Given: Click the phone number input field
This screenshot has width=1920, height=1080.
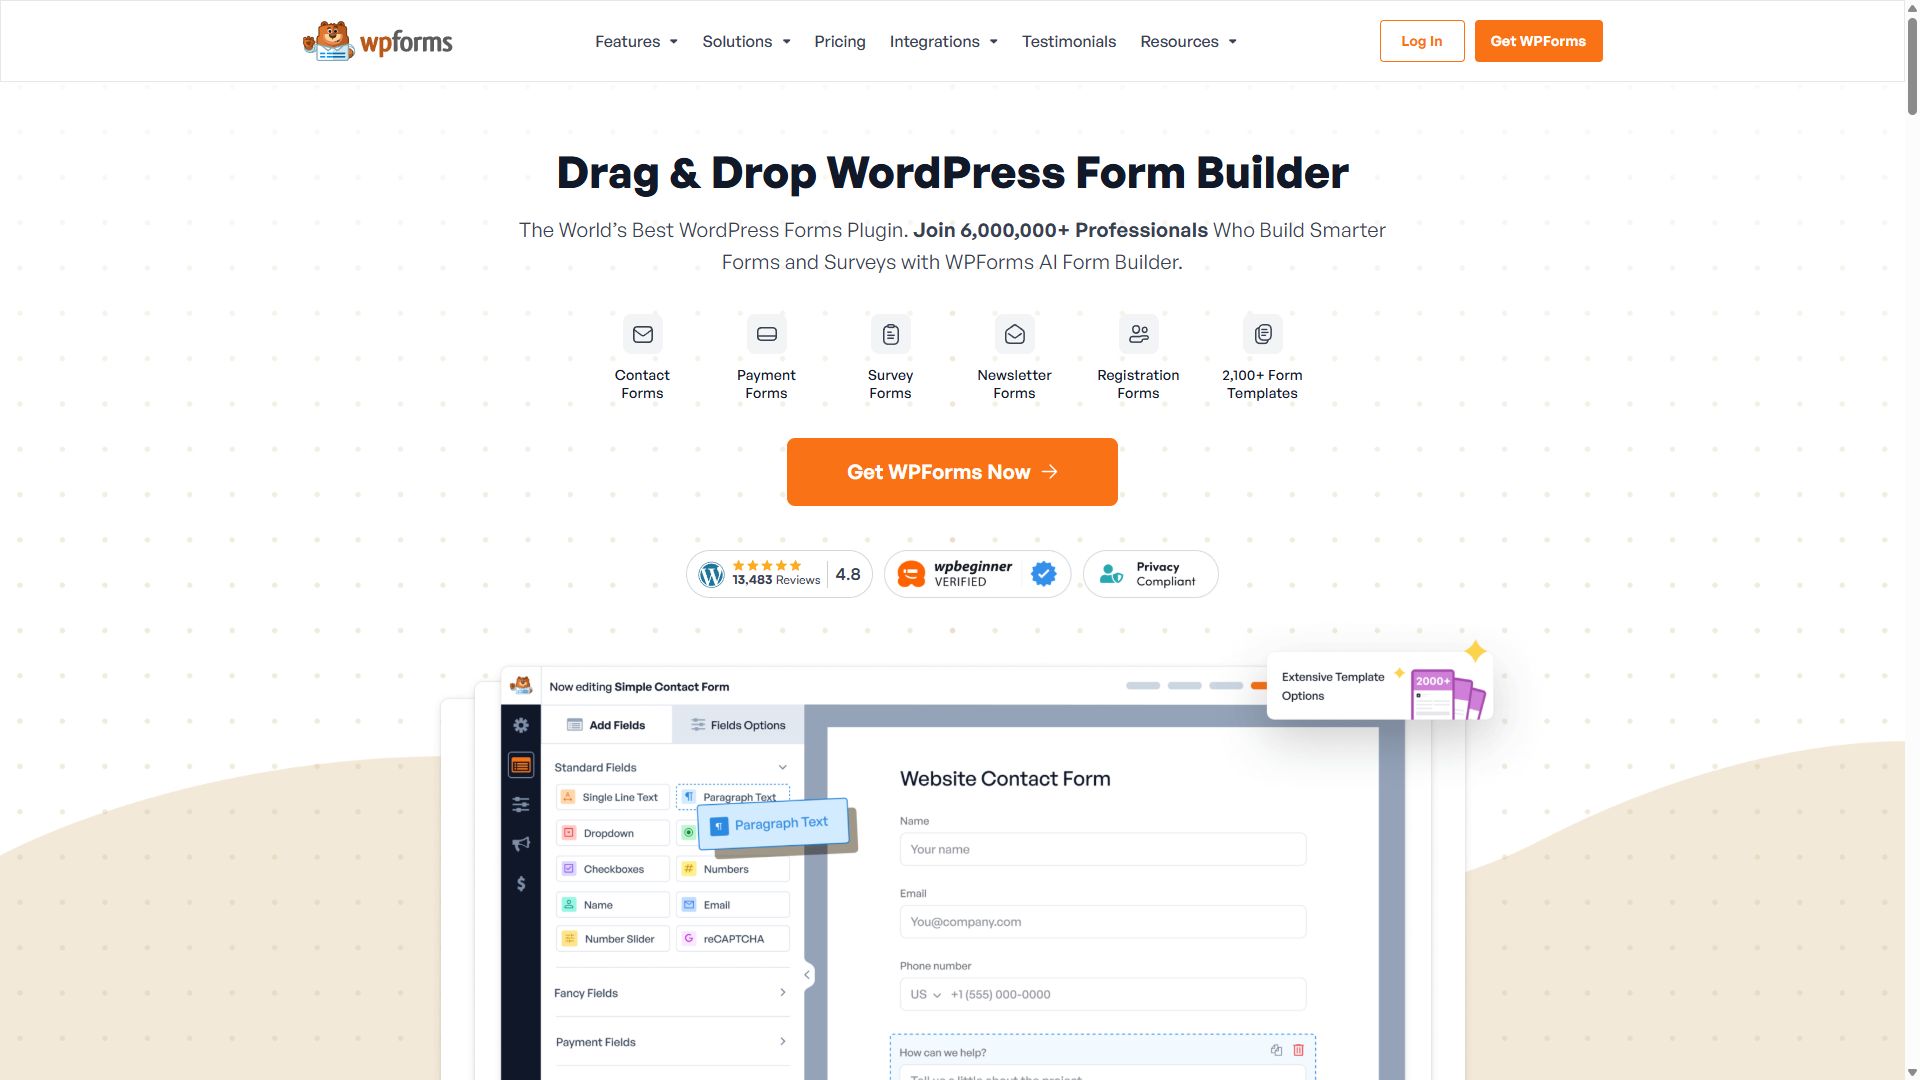Looking at the screenshot, I should pyautogui.click(x=1103, y=994).
